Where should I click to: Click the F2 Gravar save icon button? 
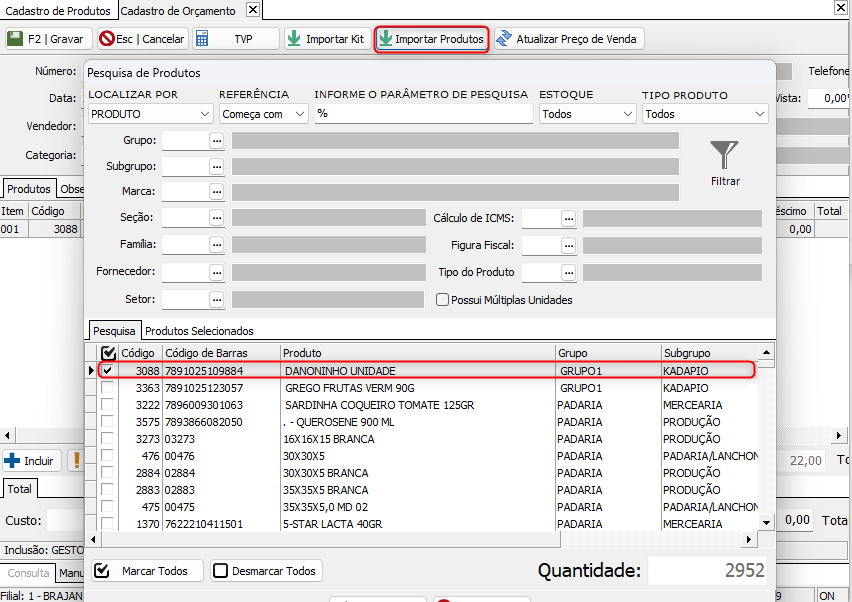point(45,39)
